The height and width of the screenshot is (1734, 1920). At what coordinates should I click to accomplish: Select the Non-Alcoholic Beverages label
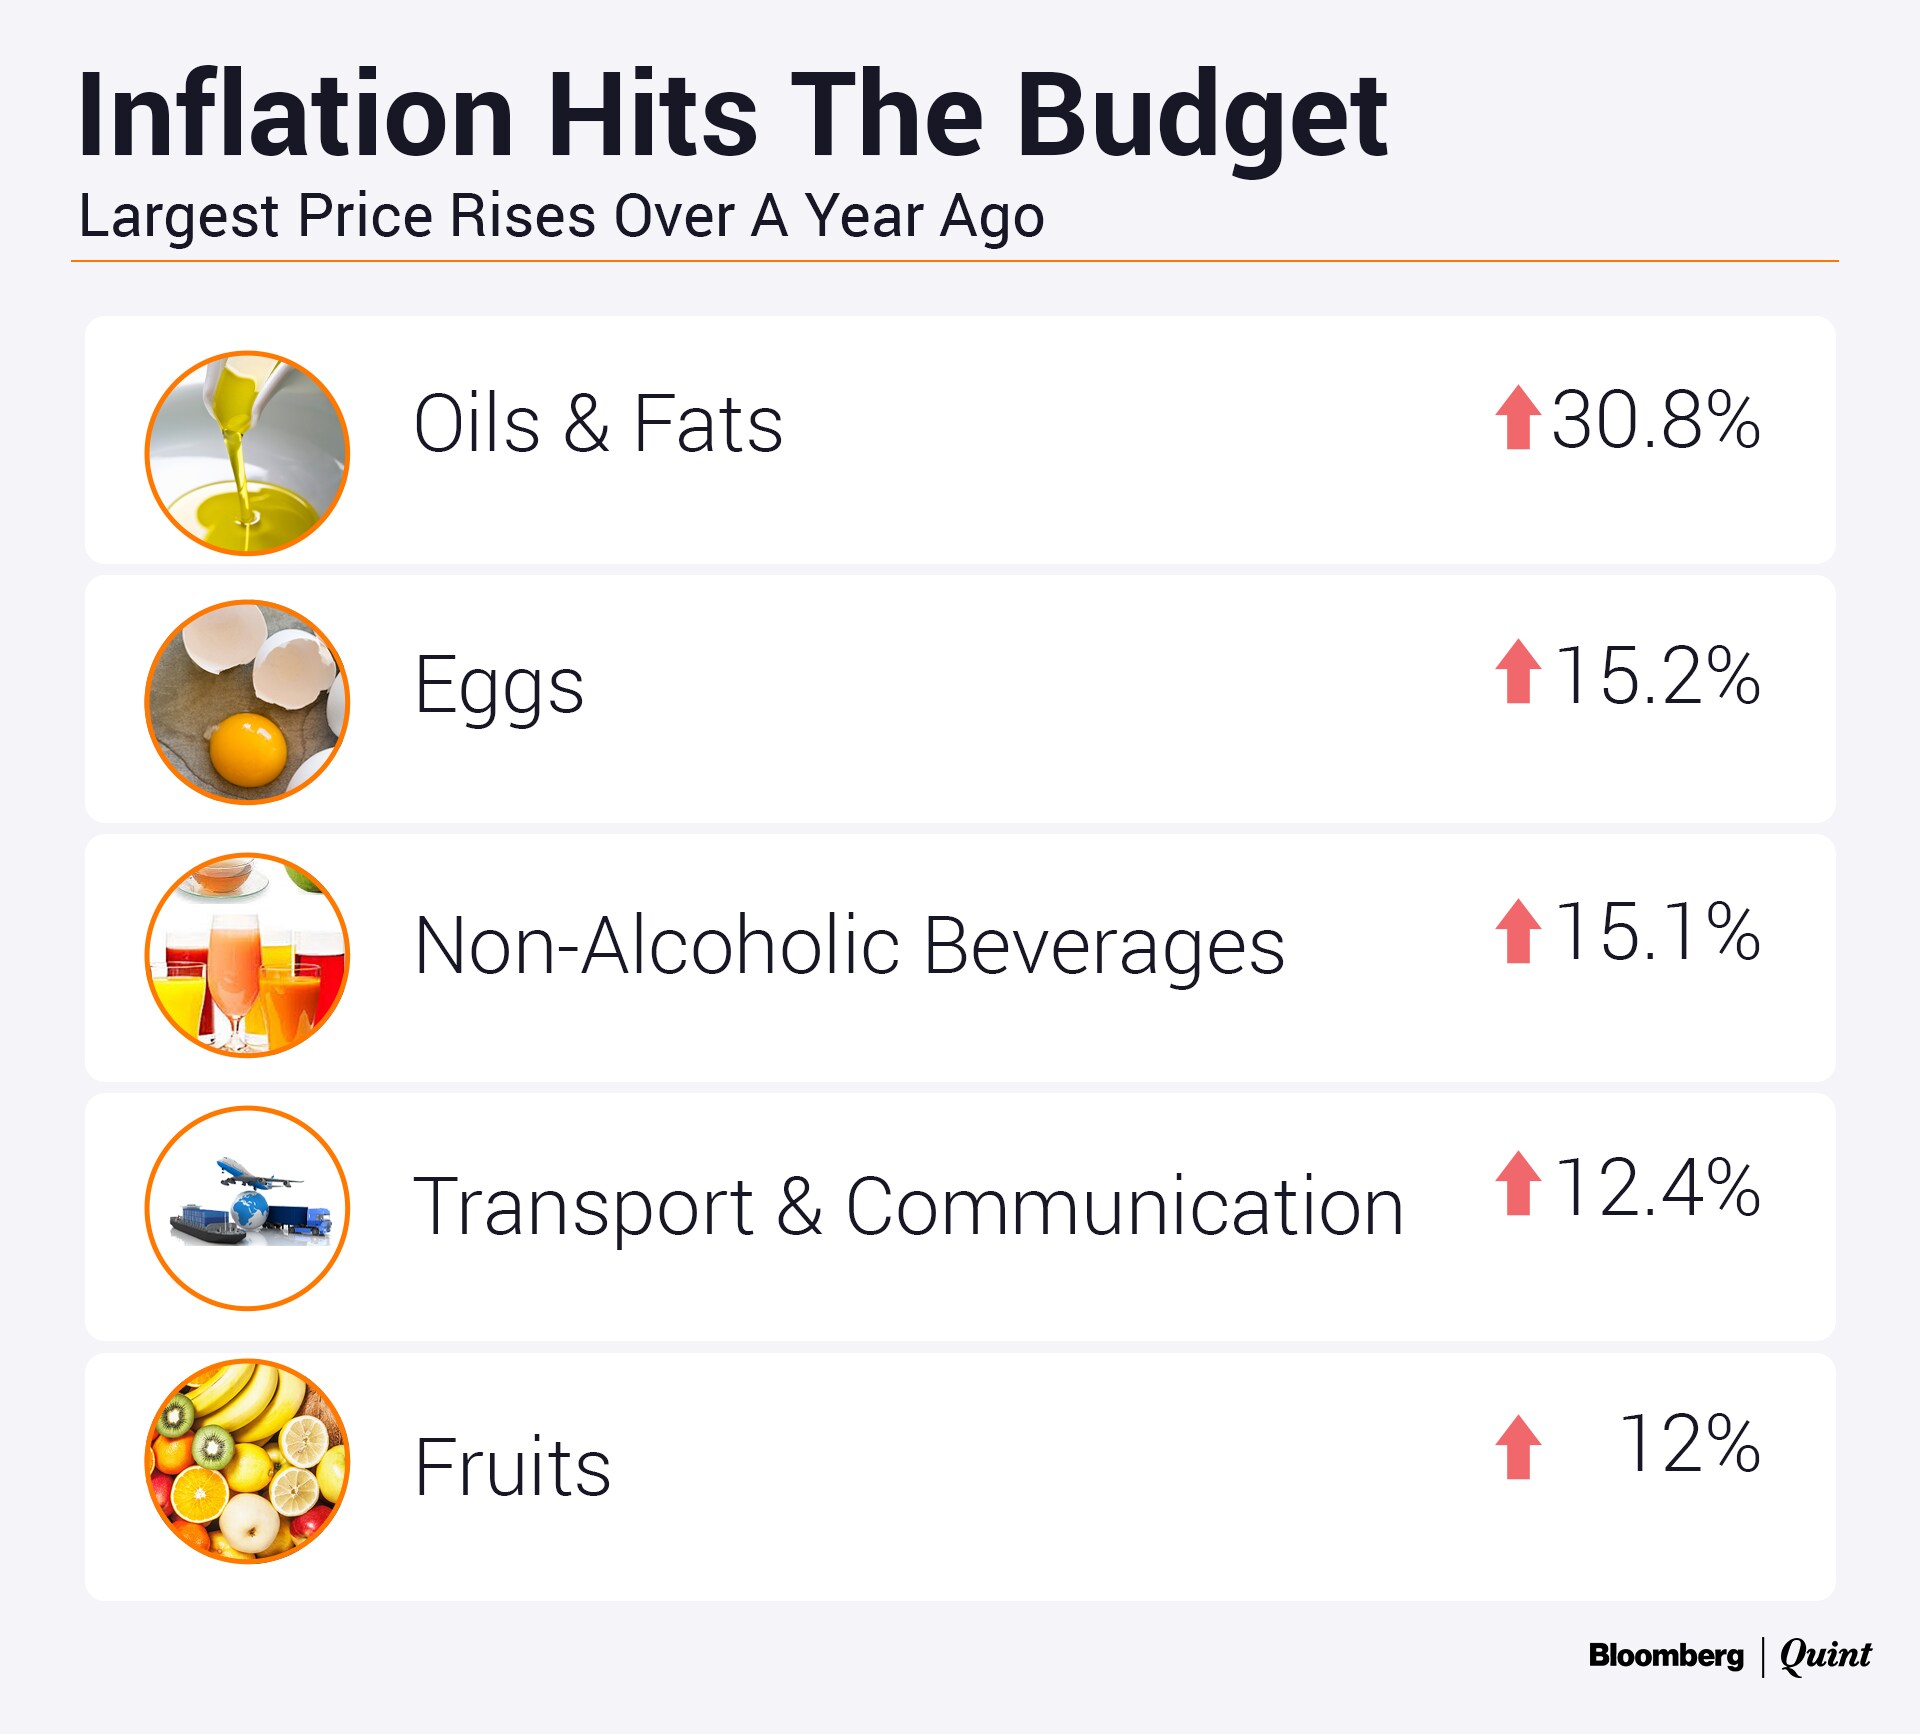point(849,946)
